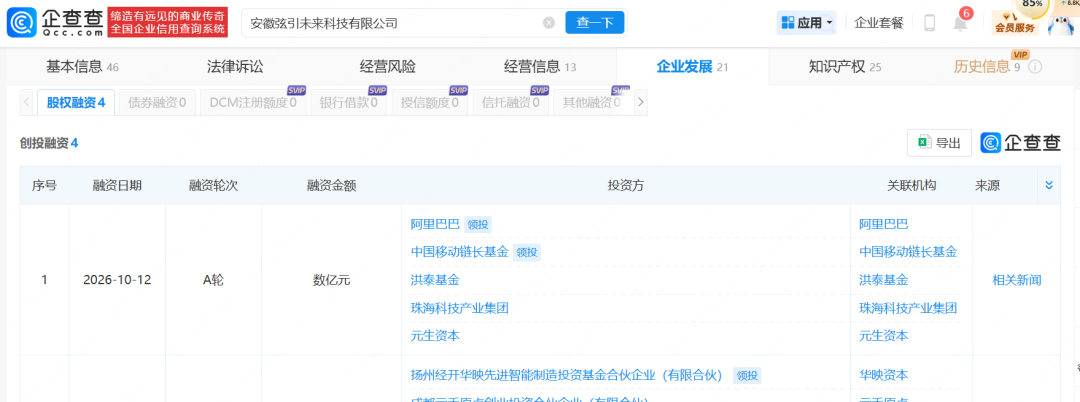Open 阿里巴巴 in the 关联机构 column
Viewport: 1080px width, 402px height.
click(x=884, y=224)
